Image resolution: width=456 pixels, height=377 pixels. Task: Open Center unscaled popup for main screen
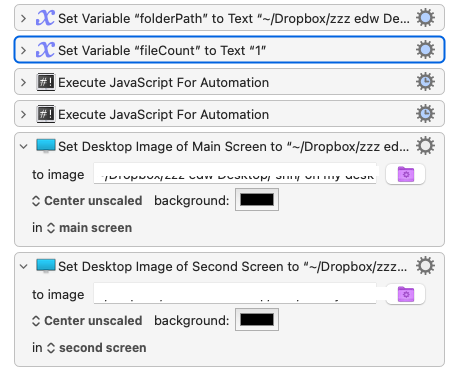coord(87,201)
